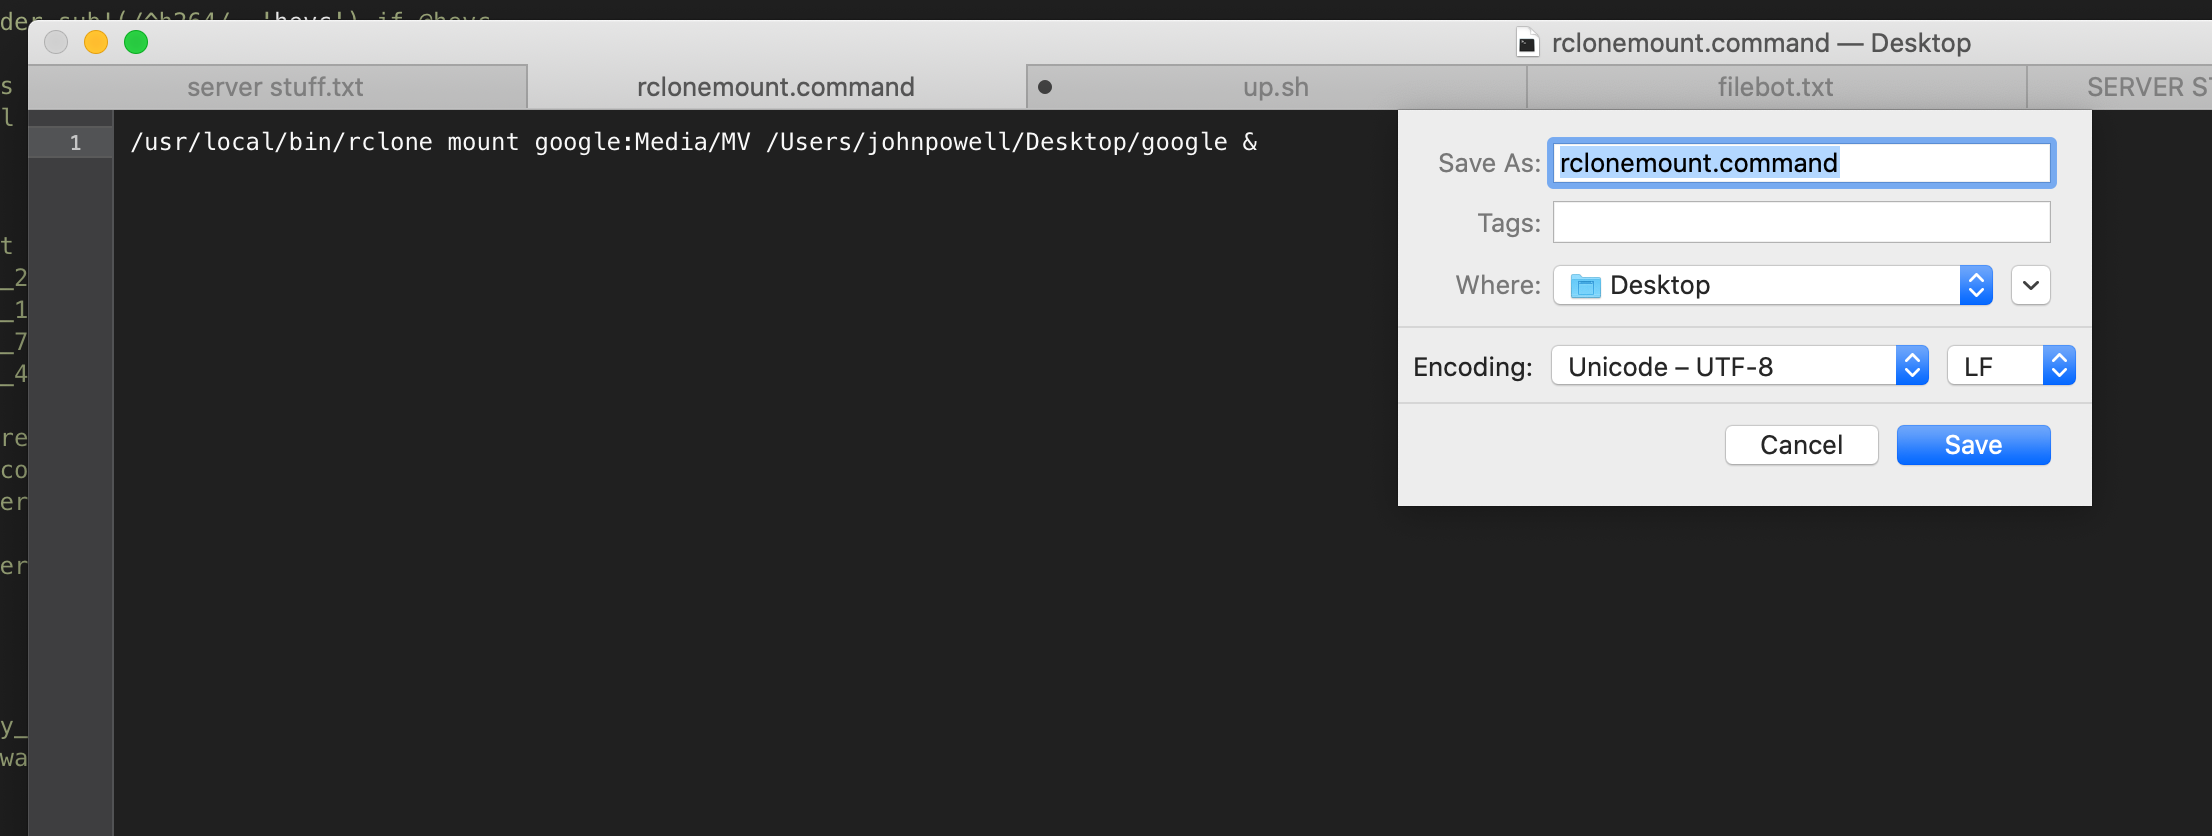
Task: Switch to the filebot.txt tab
Action: 1776,87
